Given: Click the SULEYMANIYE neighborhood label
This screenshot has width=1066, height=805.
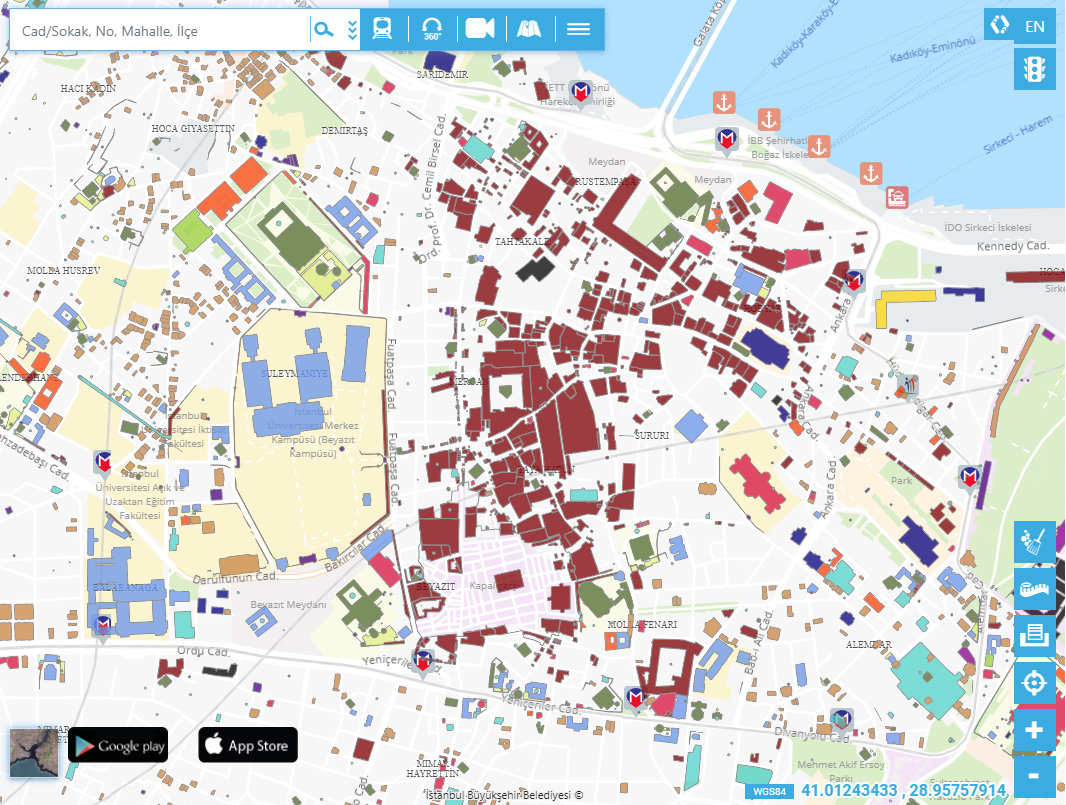Looking at the screenshot, I should coord(294,374).
